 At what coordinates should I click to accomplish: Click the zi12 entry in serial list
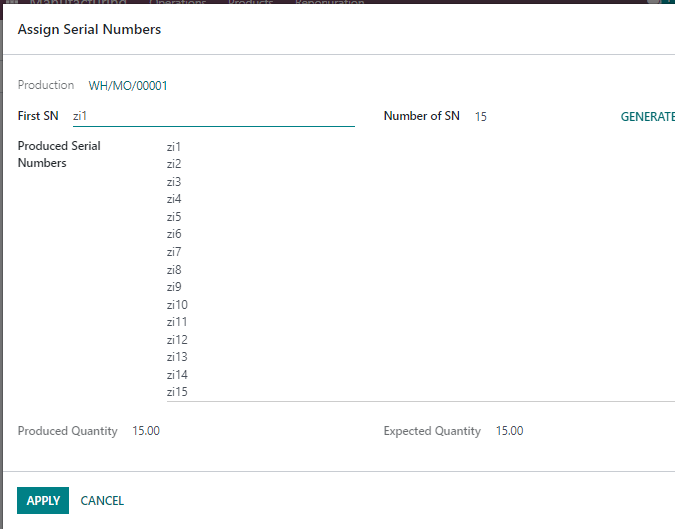pyautogui.click(x=177, y=340)
